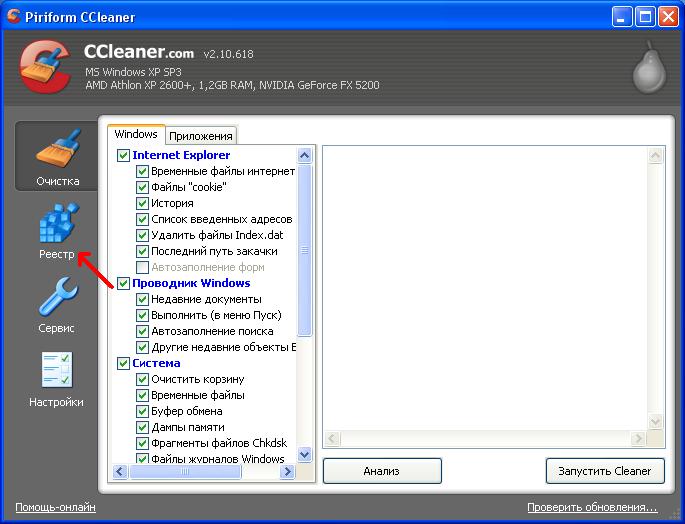
Task: Open the Проверить обновления link
Action: point(592,507)
